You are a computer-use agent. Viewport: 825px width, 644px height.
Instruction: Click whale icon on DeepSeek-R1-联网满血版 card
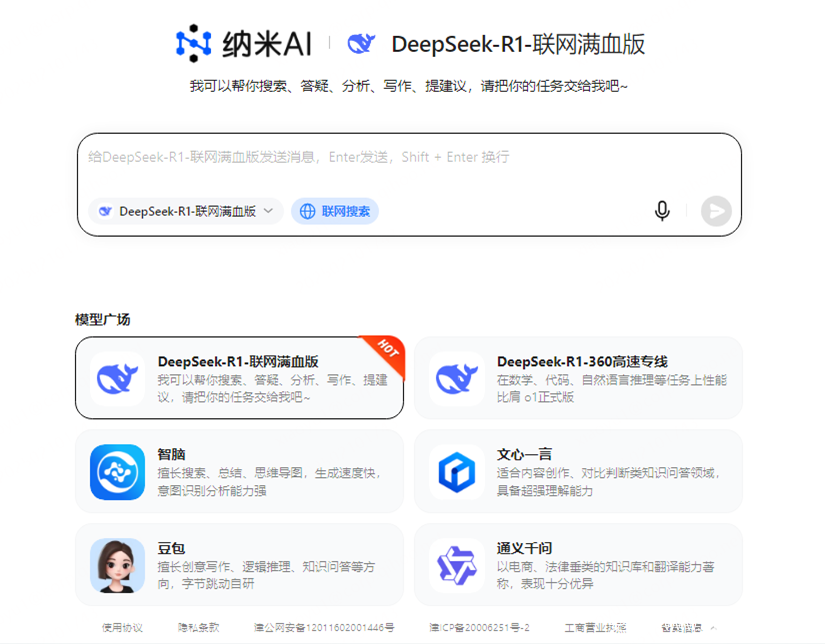(x=117, y=378)
